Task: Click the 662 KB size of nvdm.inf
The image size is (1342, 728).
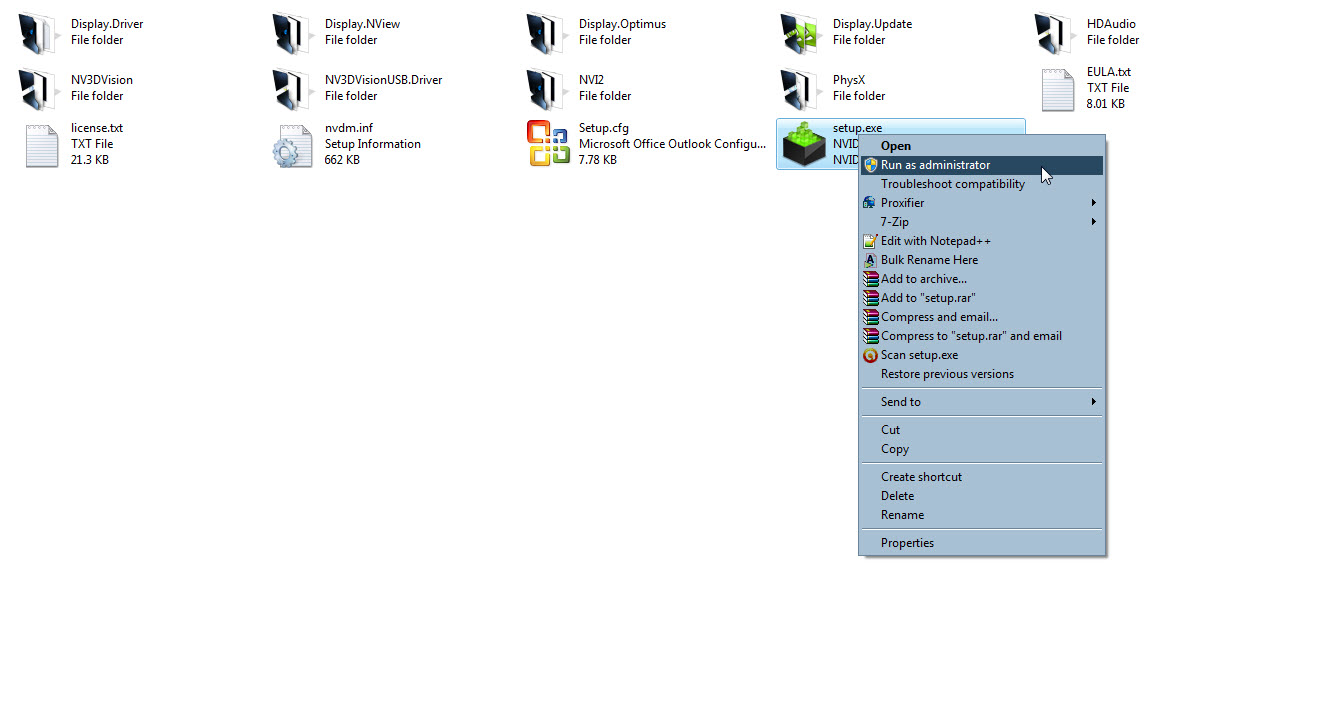Action: 342,160
